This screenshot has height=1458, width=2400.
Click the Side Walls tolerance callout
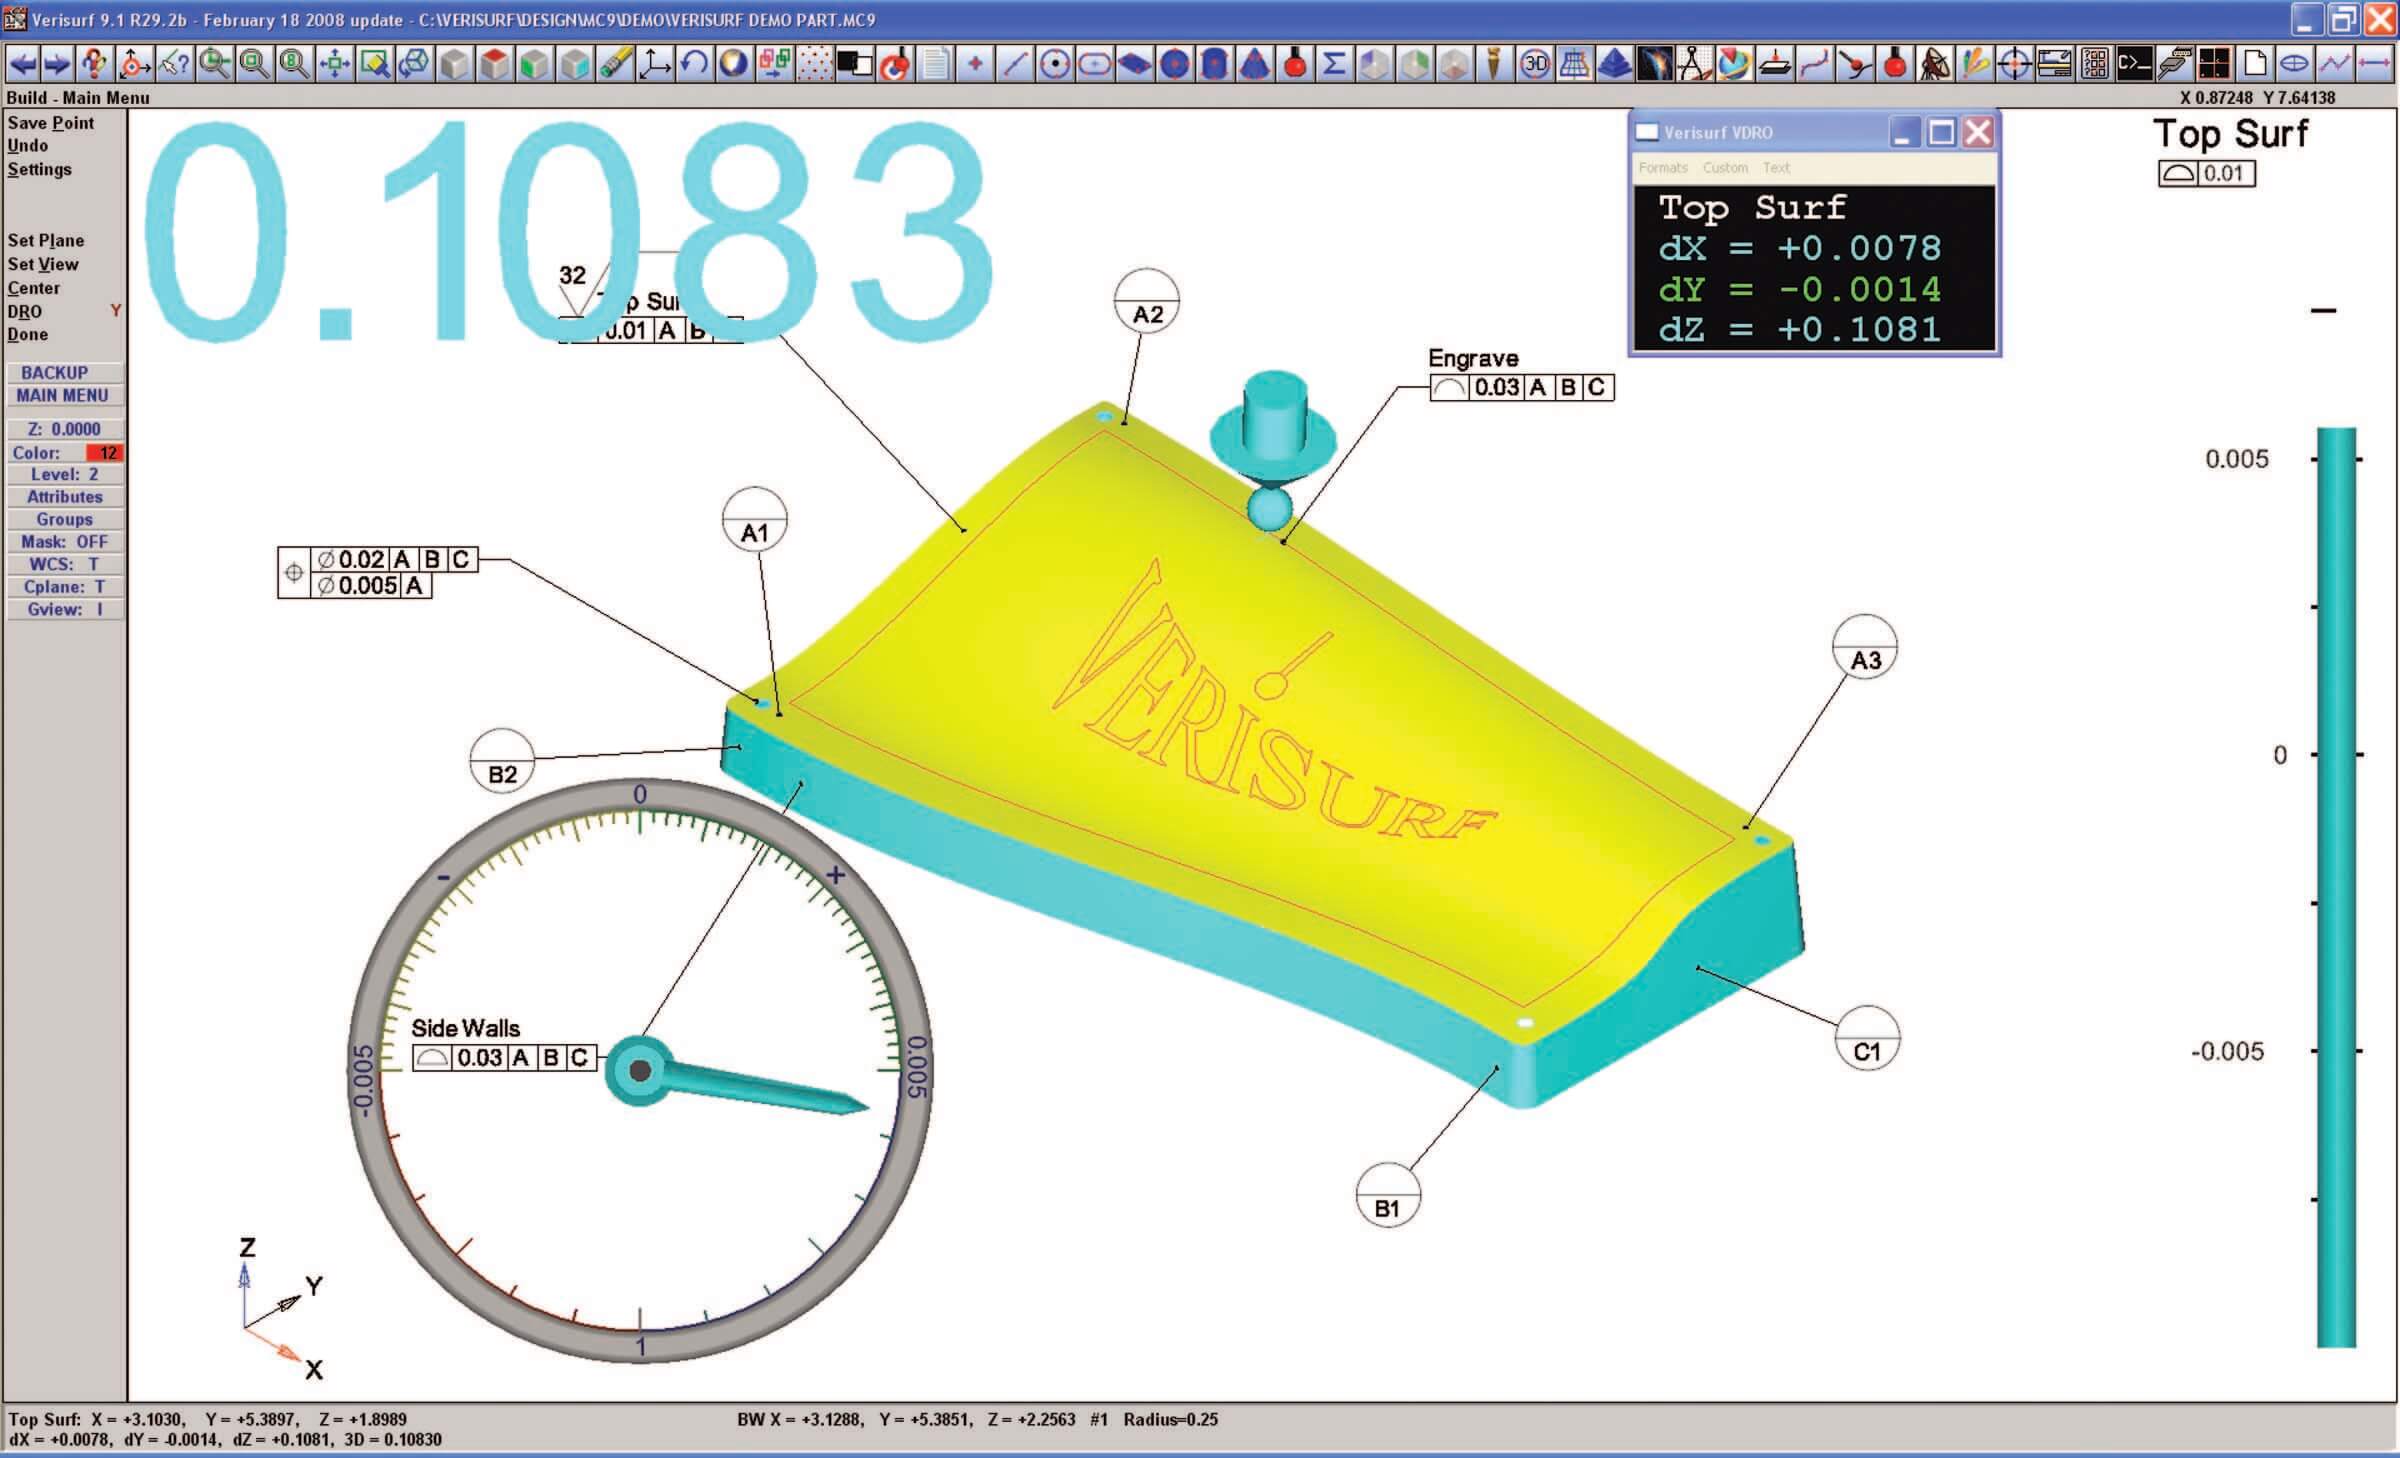(505, 1058)
